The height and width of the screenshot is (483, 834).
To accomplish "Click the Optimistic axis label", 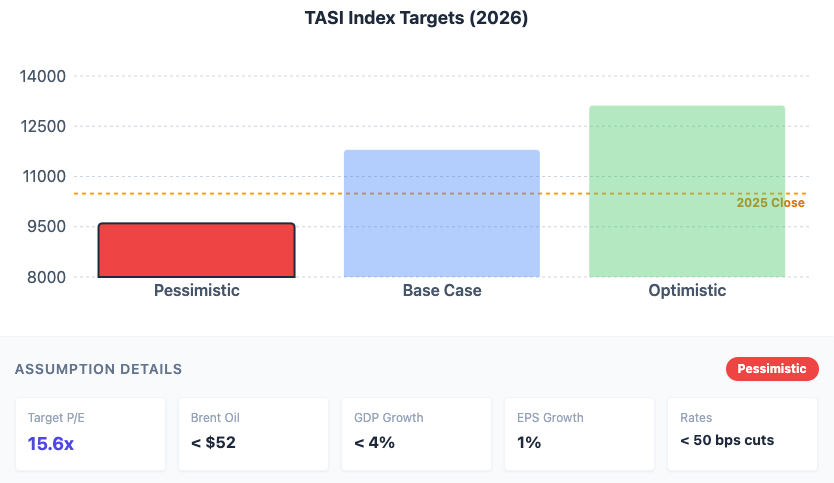I will tap(687, 291).
